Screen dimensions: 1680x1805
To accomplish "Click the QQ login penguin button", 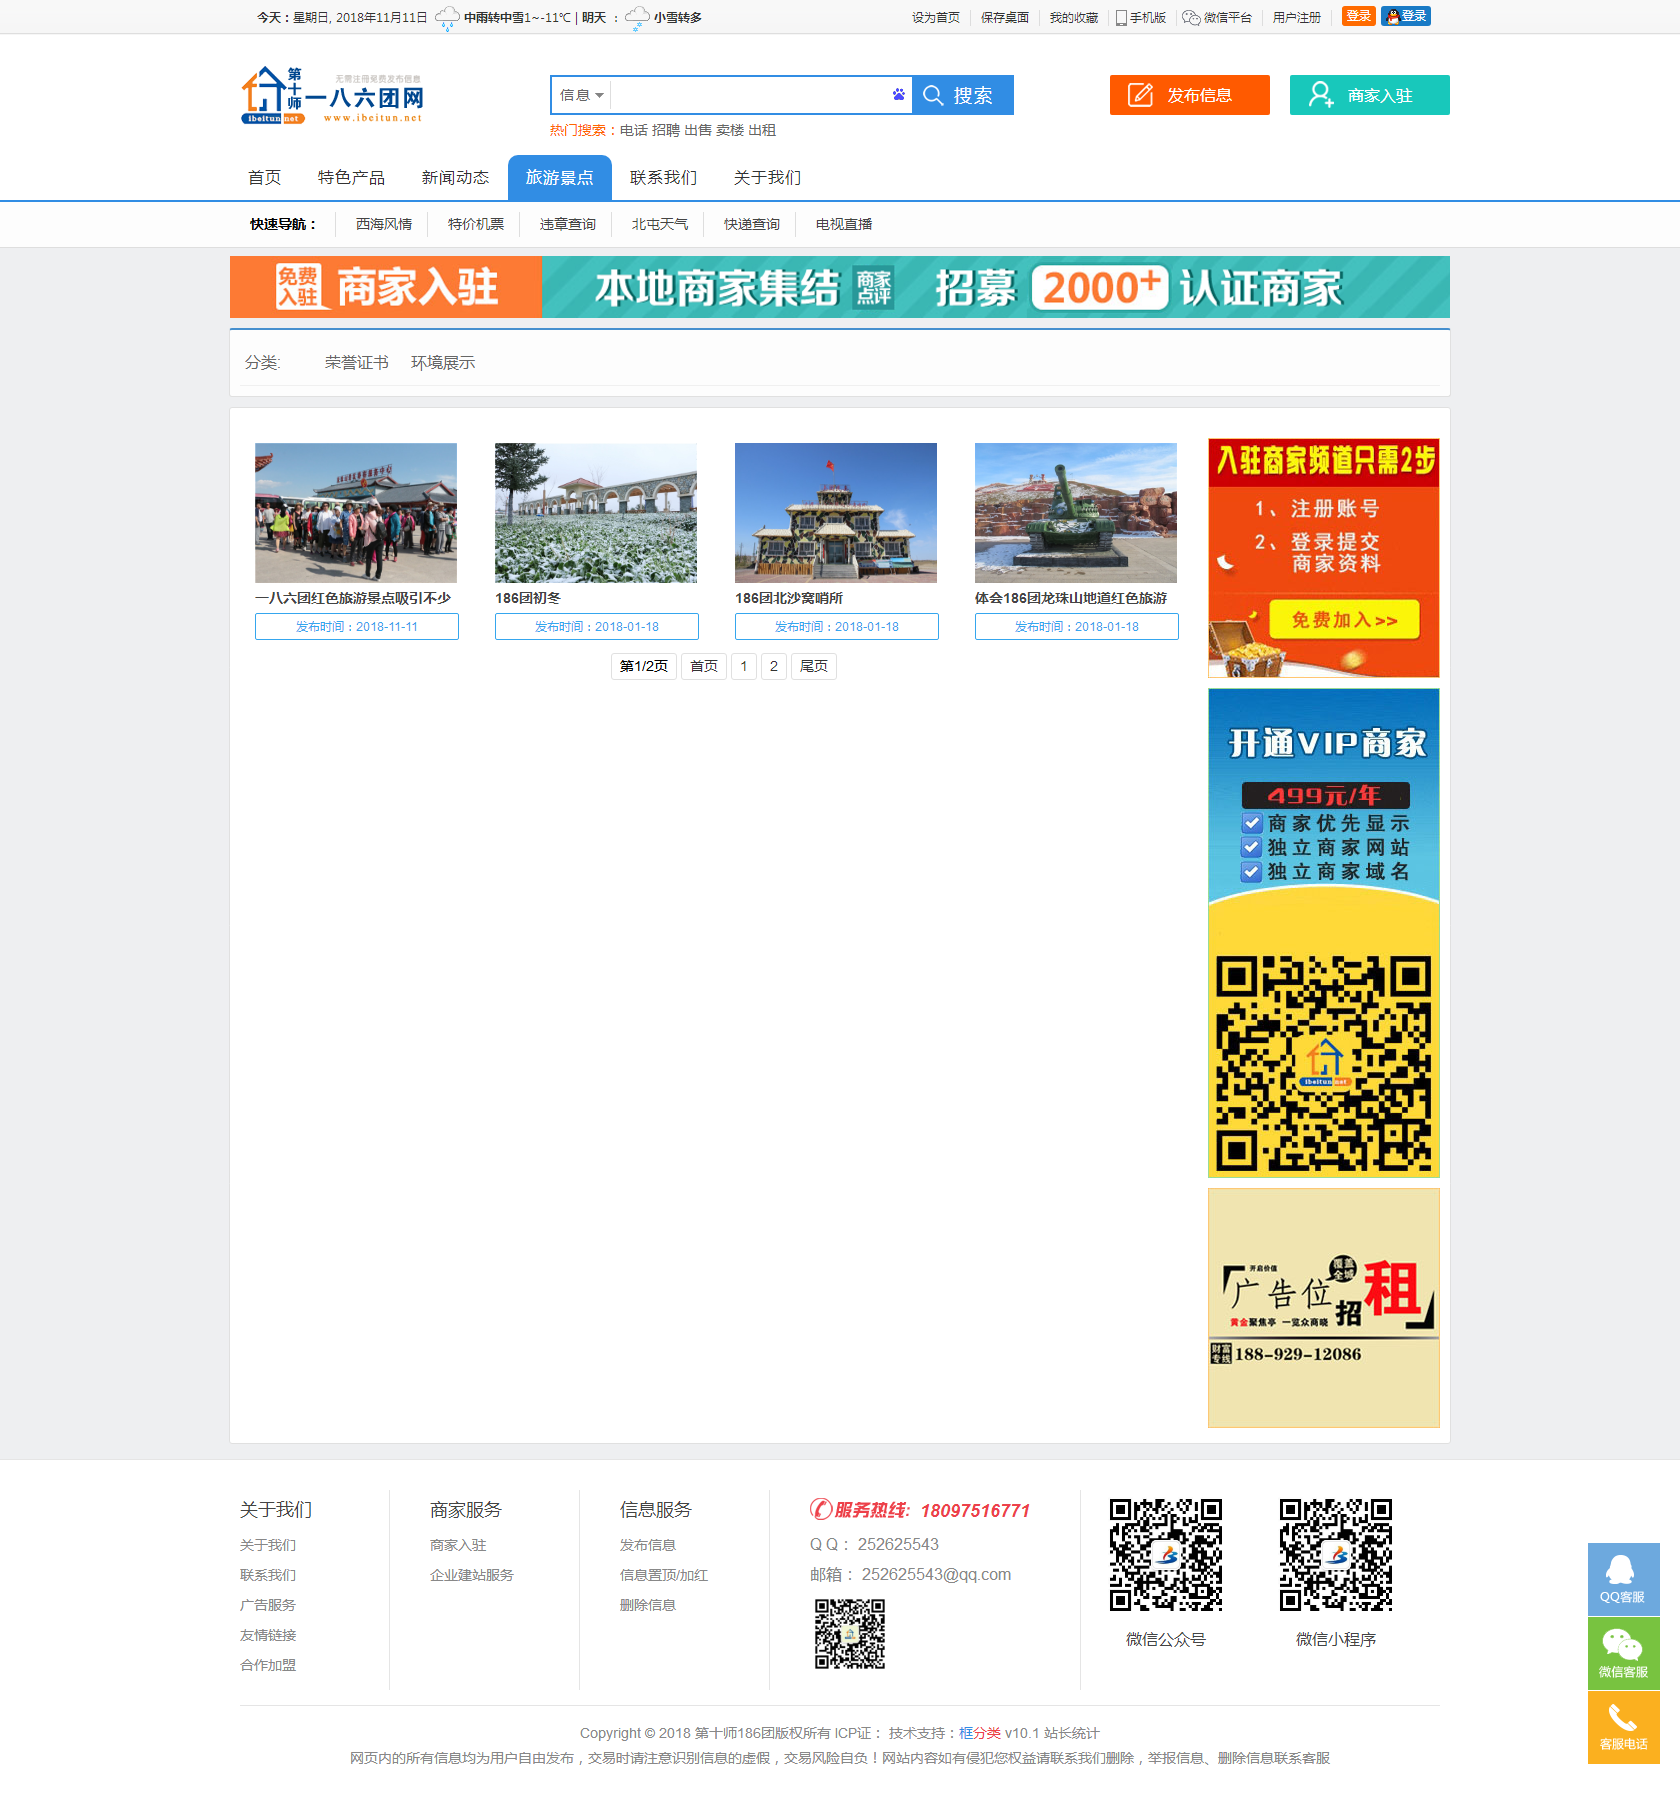I will pos(1405,16).
